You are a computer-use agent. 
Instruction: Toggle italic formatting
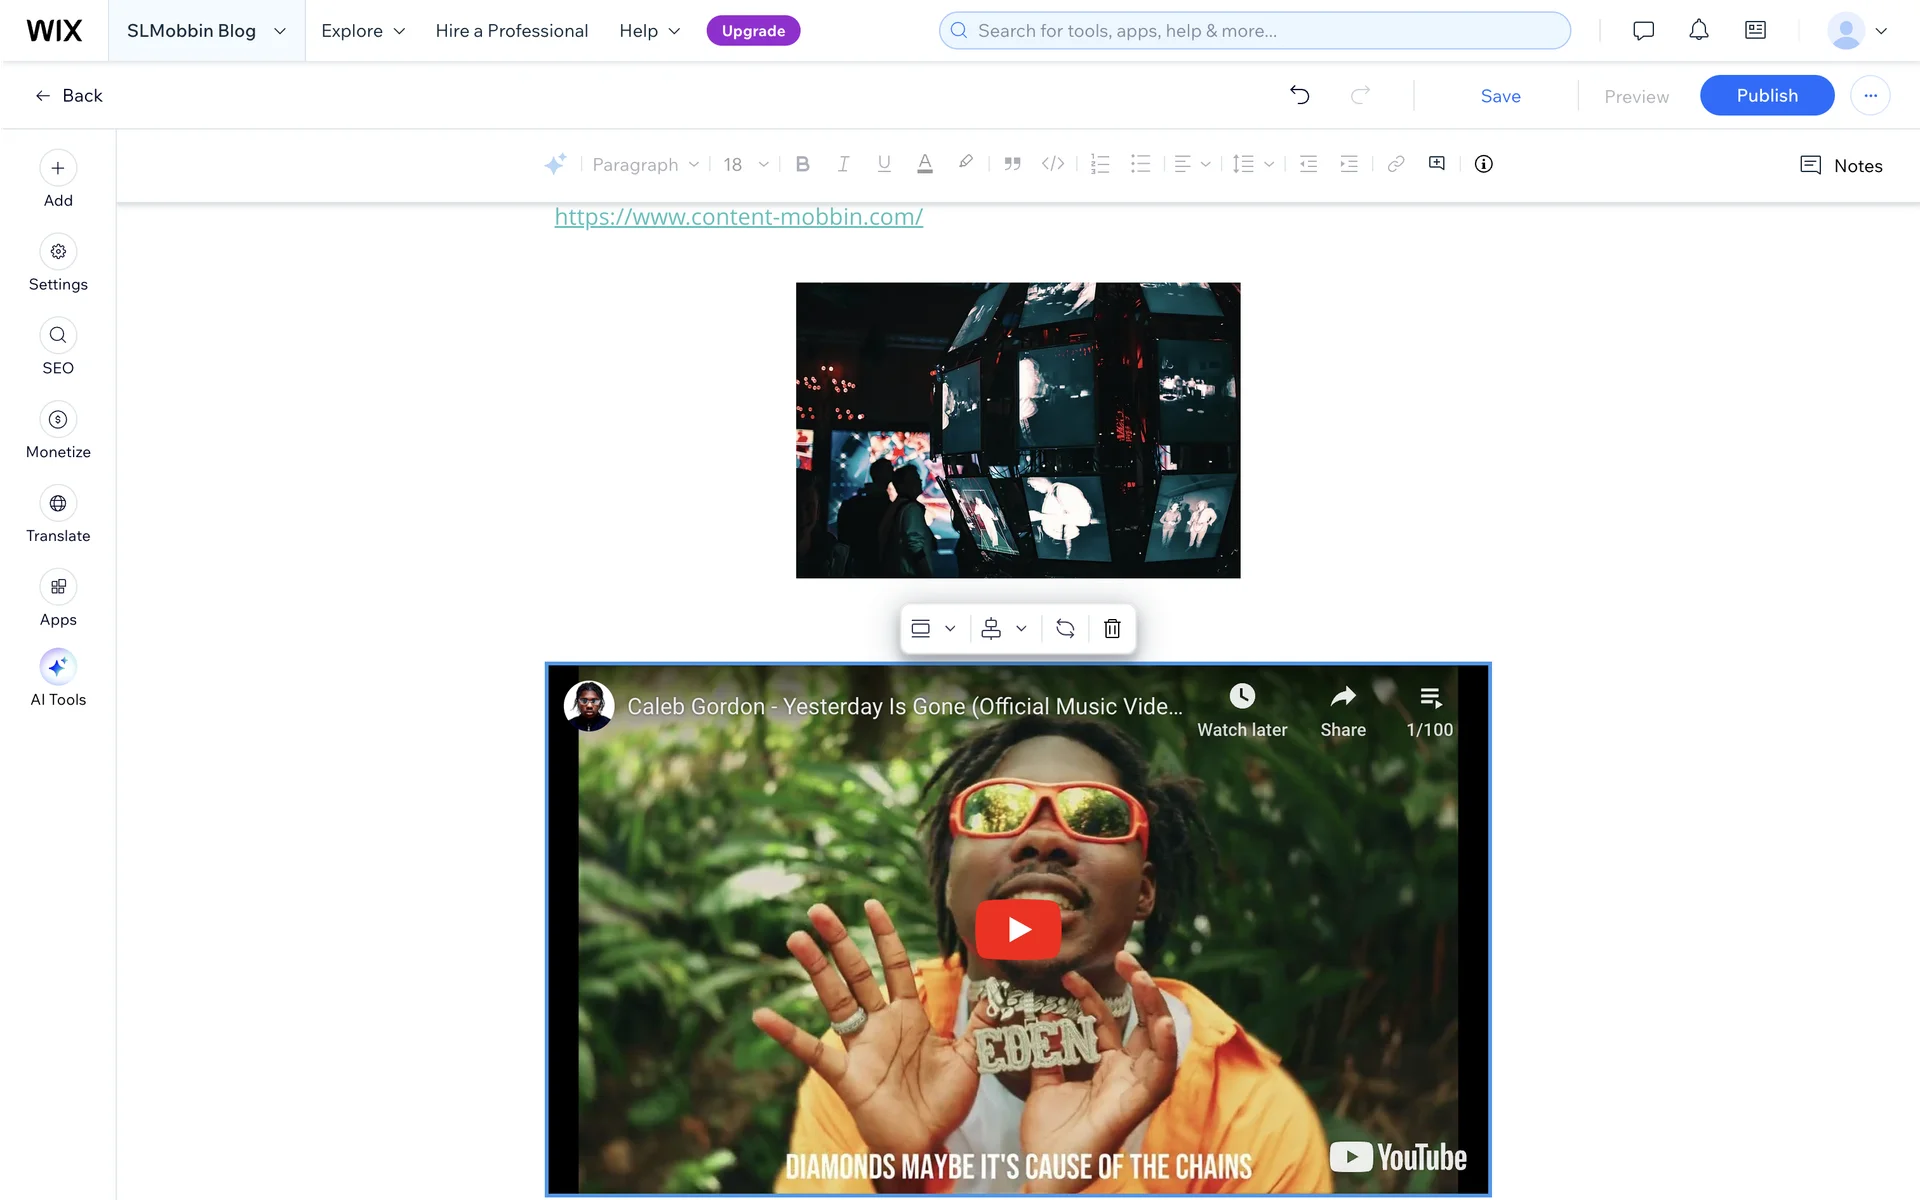843,164
